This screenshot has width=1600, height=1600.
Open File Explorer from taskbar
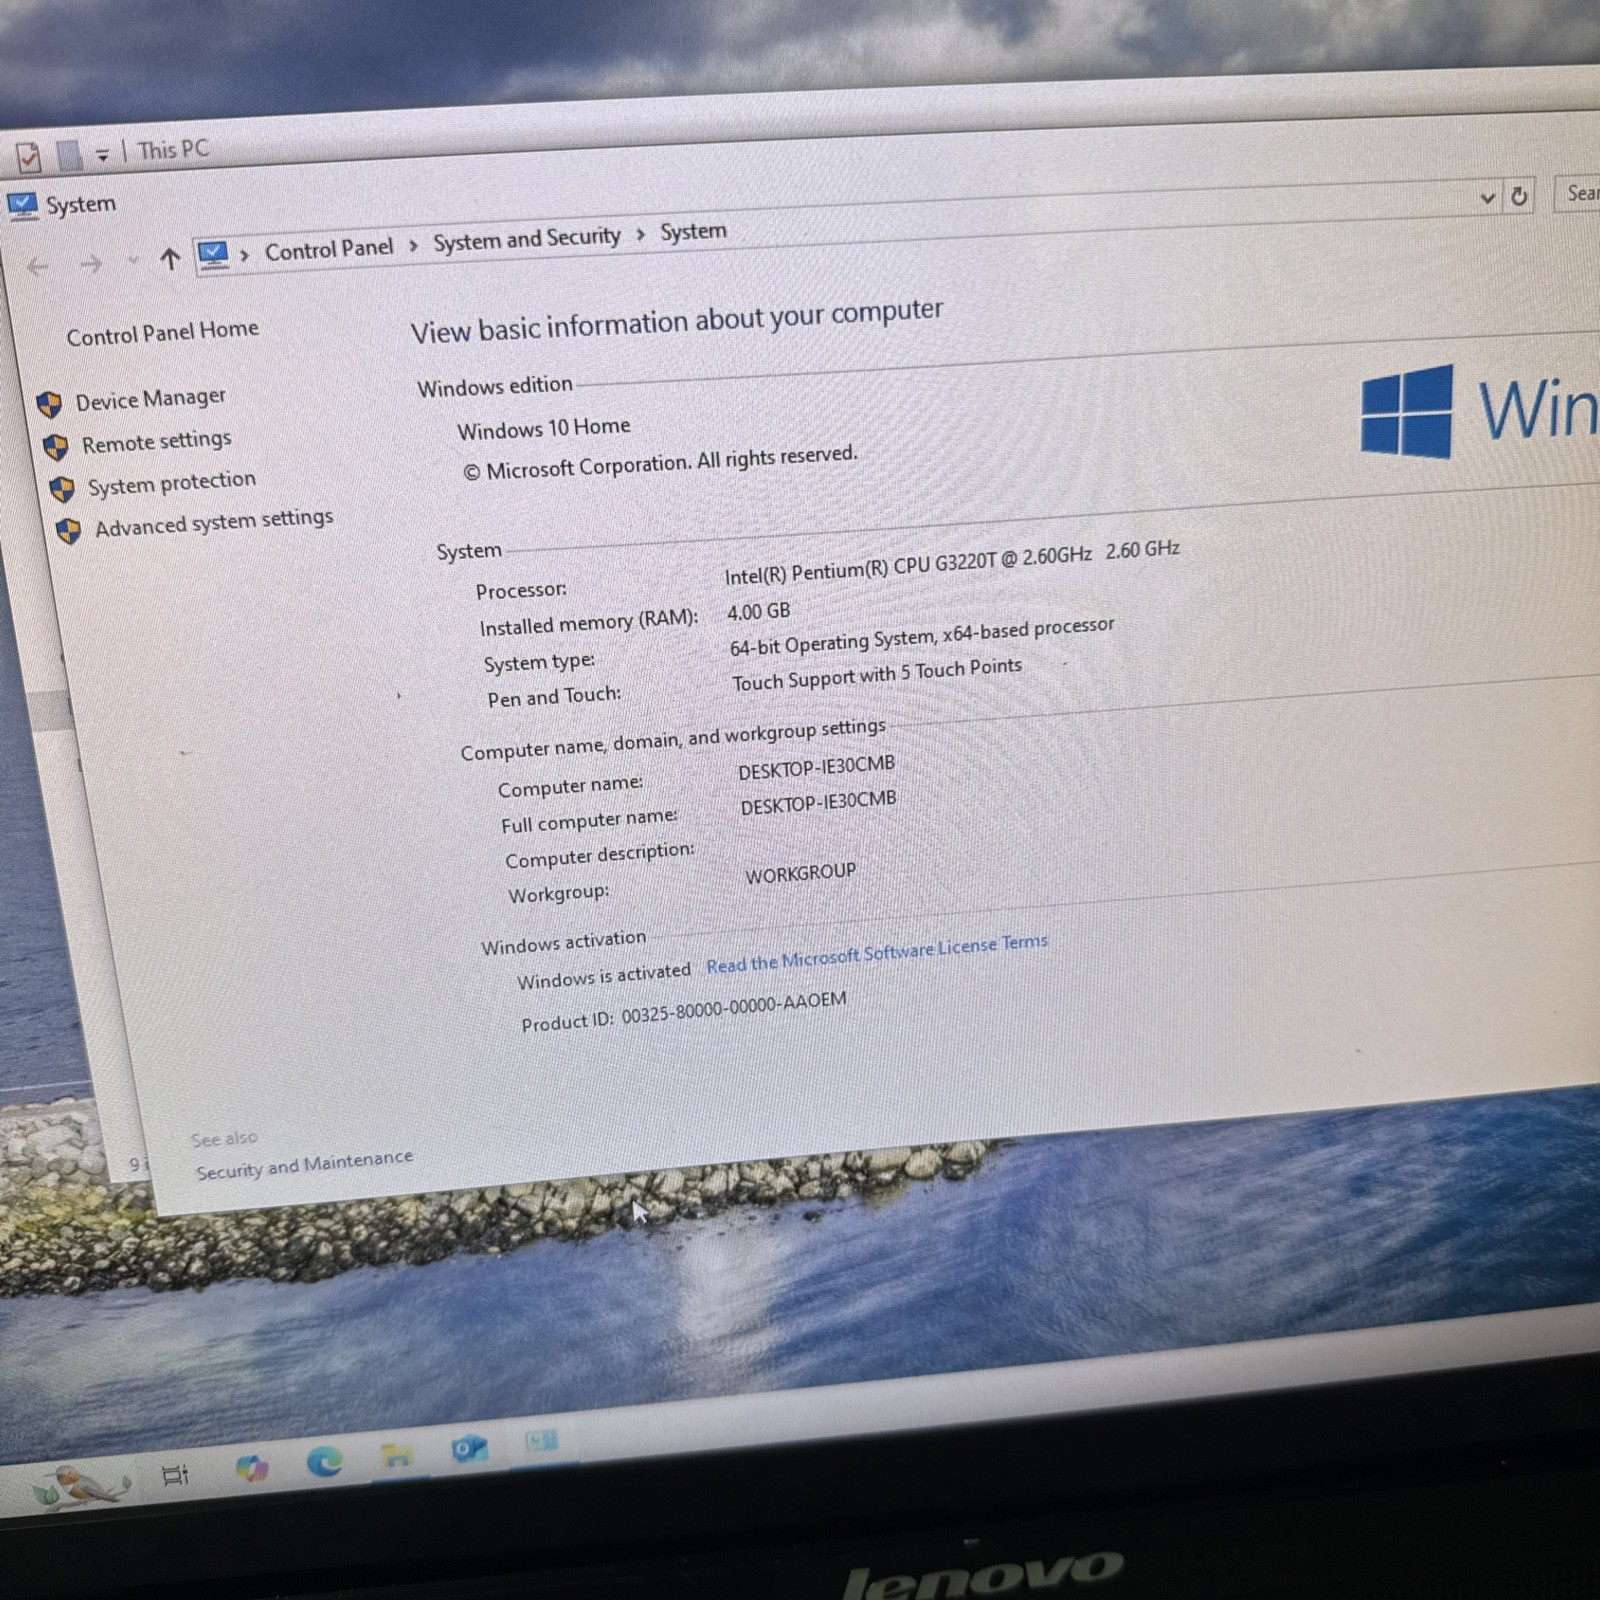point(397,1456)
